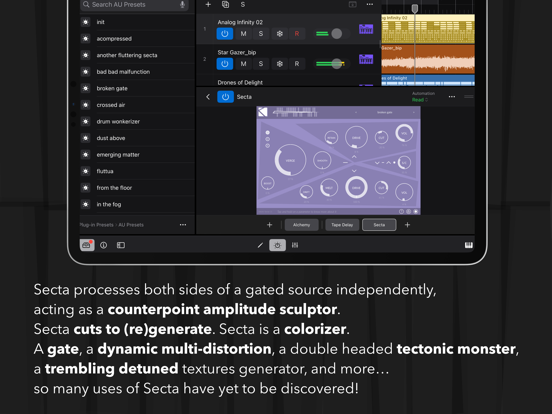552x414 pixels.
Task: Select the orange Star Gazer_bip audio region
Action: [x=428, y=59]
